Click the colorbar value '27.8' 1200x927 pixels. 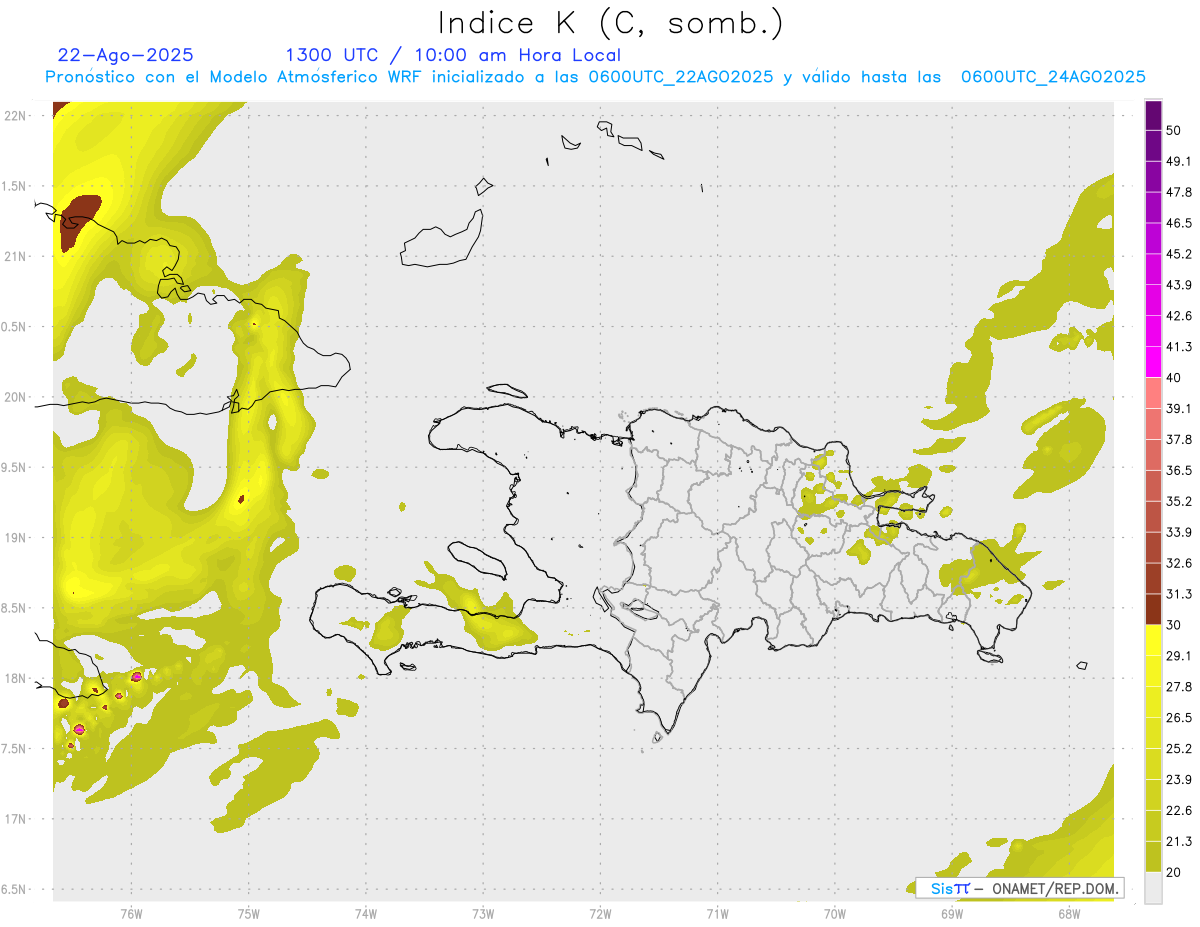click(x=1179, y=687)
